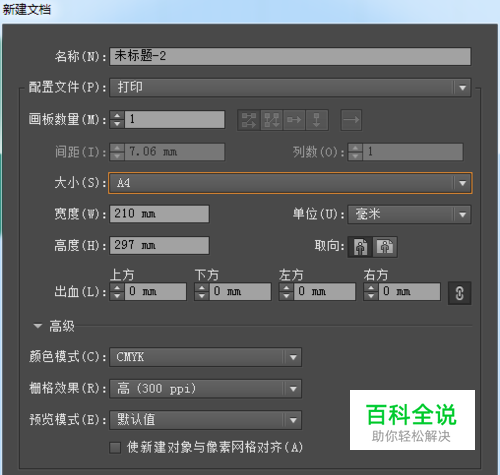Screen dimensions: 500x475
Task: Click the 右方 right bleed stepper arrows
Action: [371, 292]
